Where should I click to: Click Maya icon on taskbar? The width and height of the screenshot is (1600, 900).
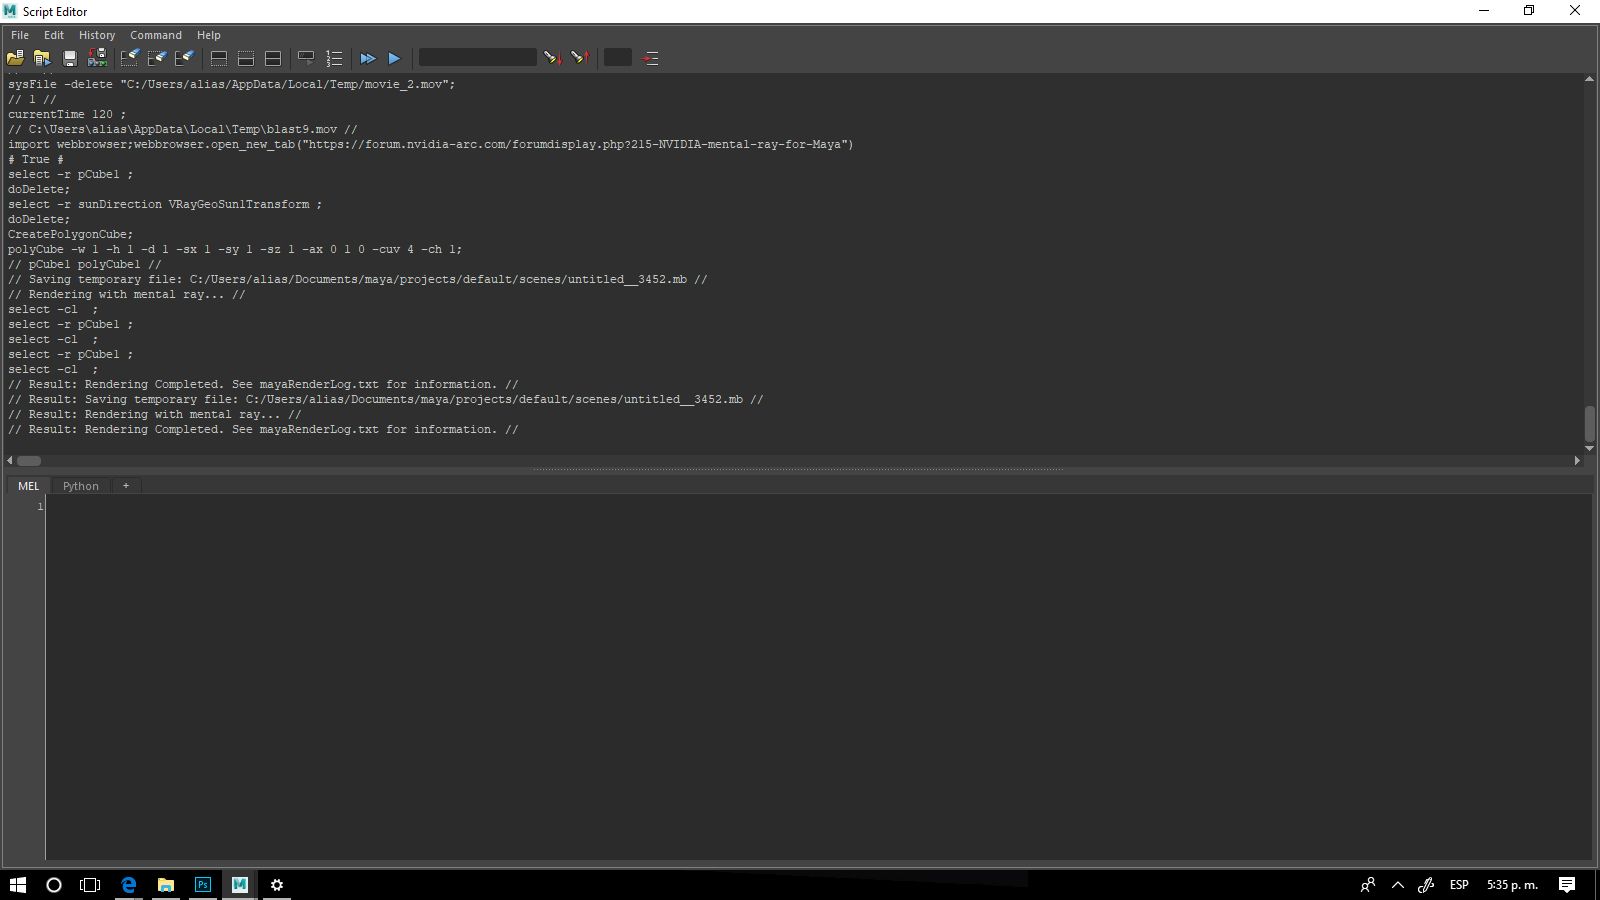point(240,884)
